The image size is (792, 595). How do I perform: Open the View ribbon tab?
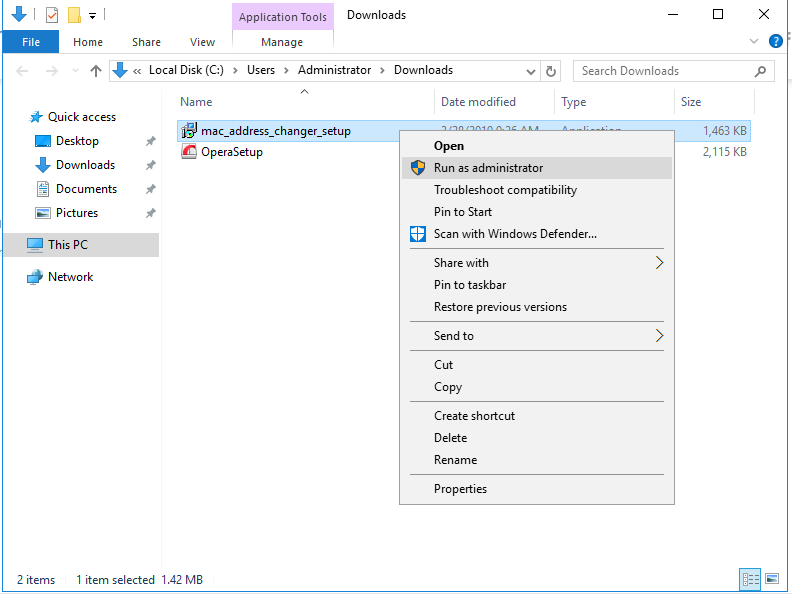pyautogui.click(x=202, y=42)
